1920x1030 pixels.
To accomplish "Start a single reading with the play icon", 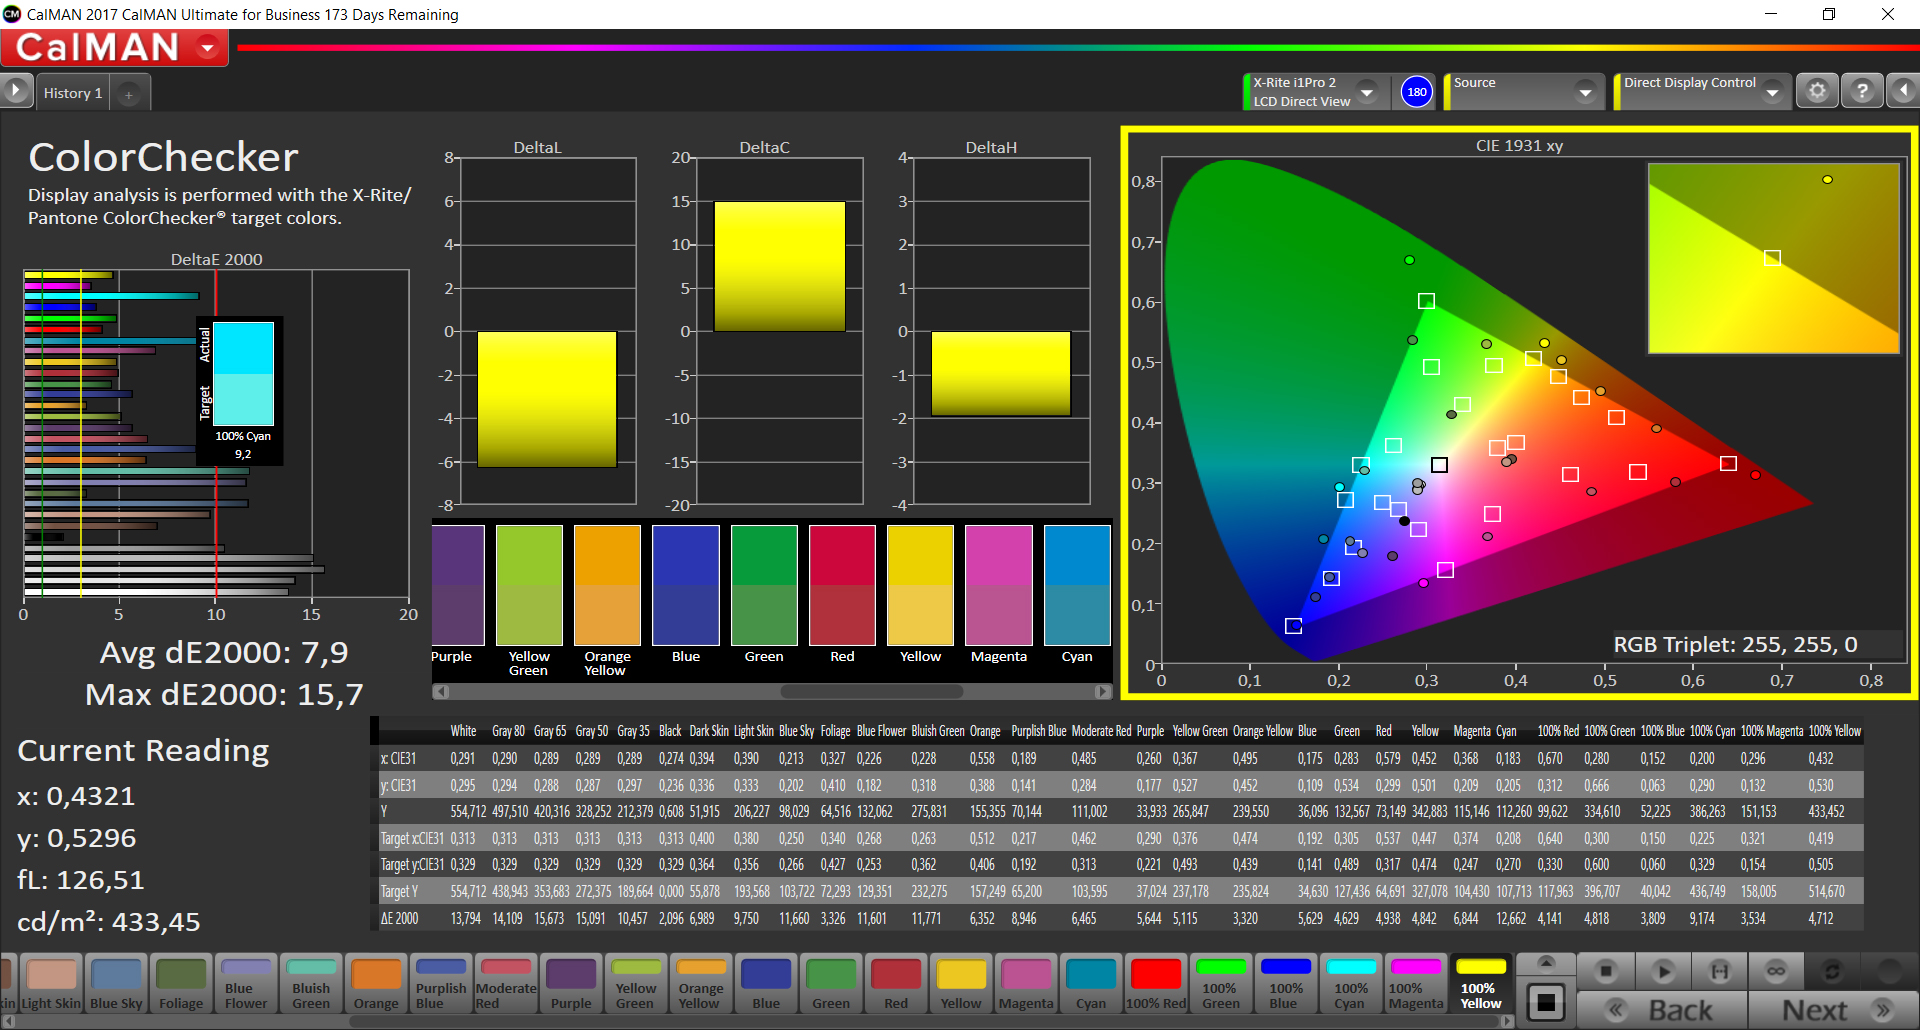I will click(1663, 970).
